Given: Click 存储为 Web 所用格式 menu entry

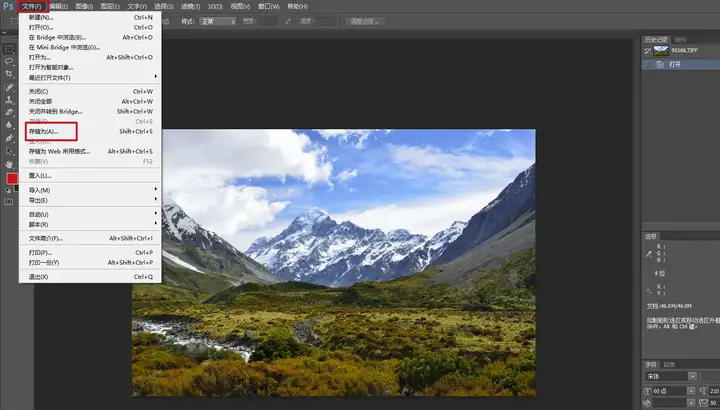Looking at the screenshot, I should pyautogui.click(x=60, y=151).
